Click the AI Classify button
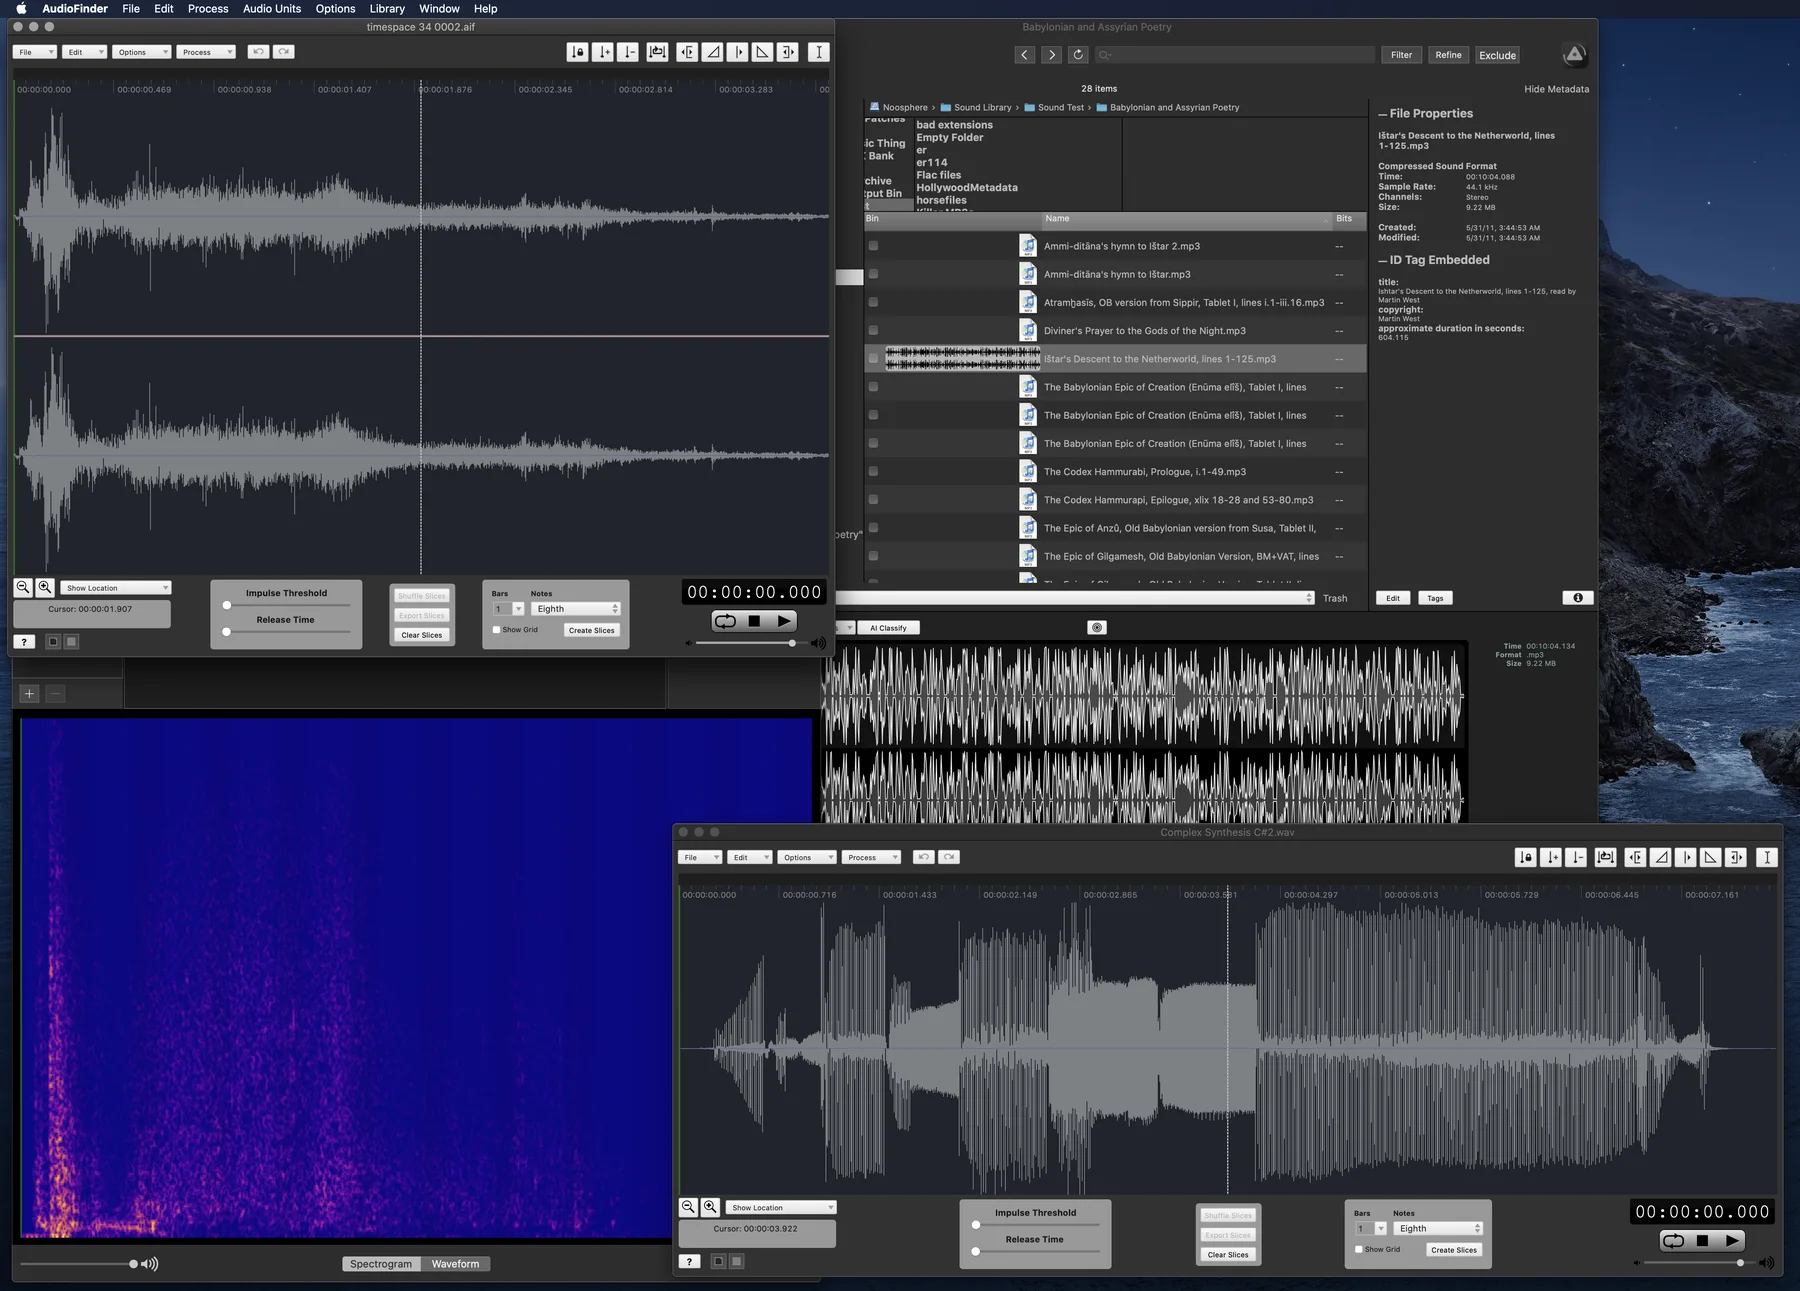This screenshot has height=1291, width=1800. coord(888,628)
